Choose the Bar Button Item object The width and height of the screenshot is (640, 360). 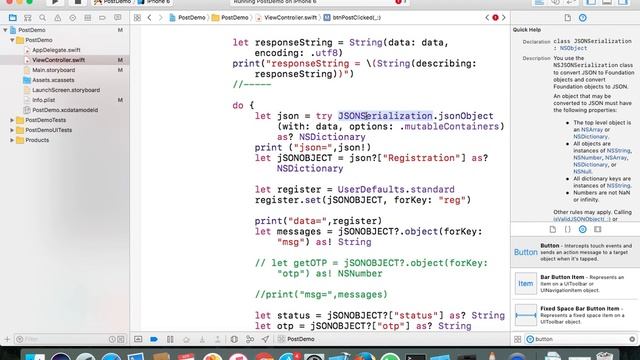(x=575, y=284)
